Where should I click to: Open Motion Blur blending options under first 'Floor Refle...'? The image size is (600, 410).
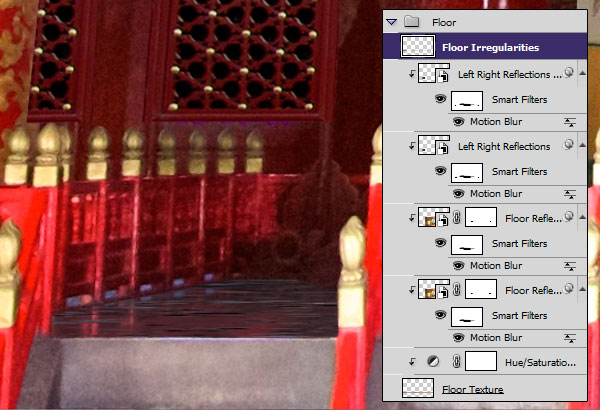pos(569,266)
